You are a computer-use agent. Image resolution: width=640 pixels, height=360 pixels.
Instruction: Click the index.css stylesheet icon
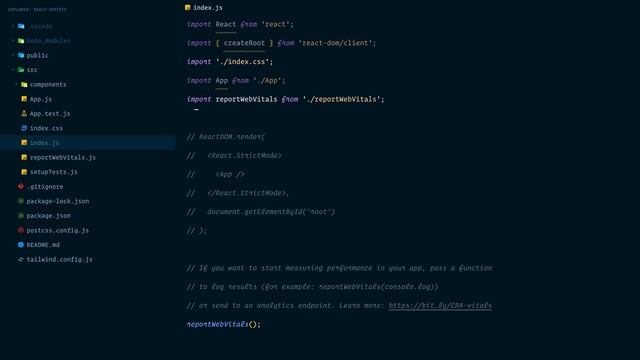(x=24, y=128)
